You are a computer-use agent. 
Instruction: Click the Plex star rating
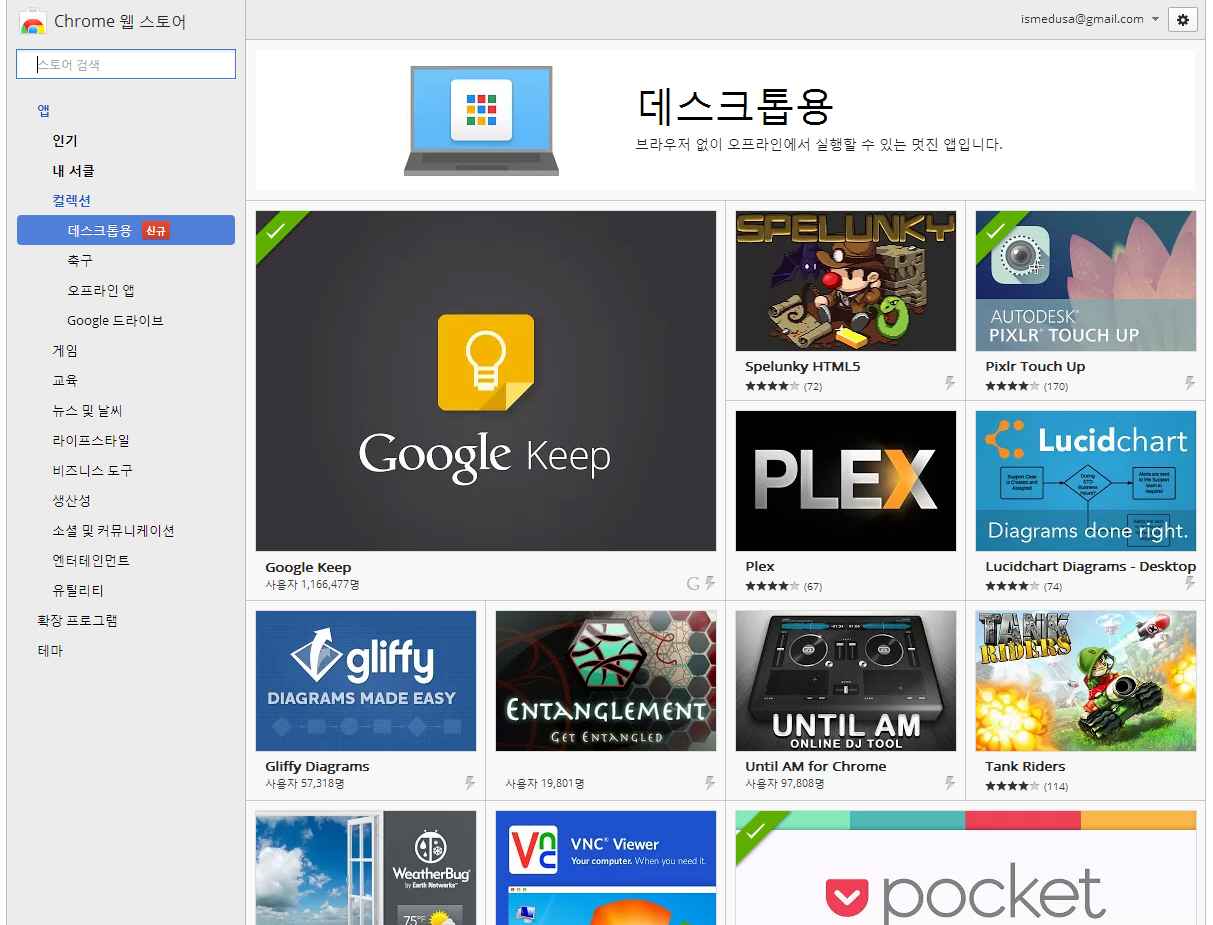coord(772,586)
